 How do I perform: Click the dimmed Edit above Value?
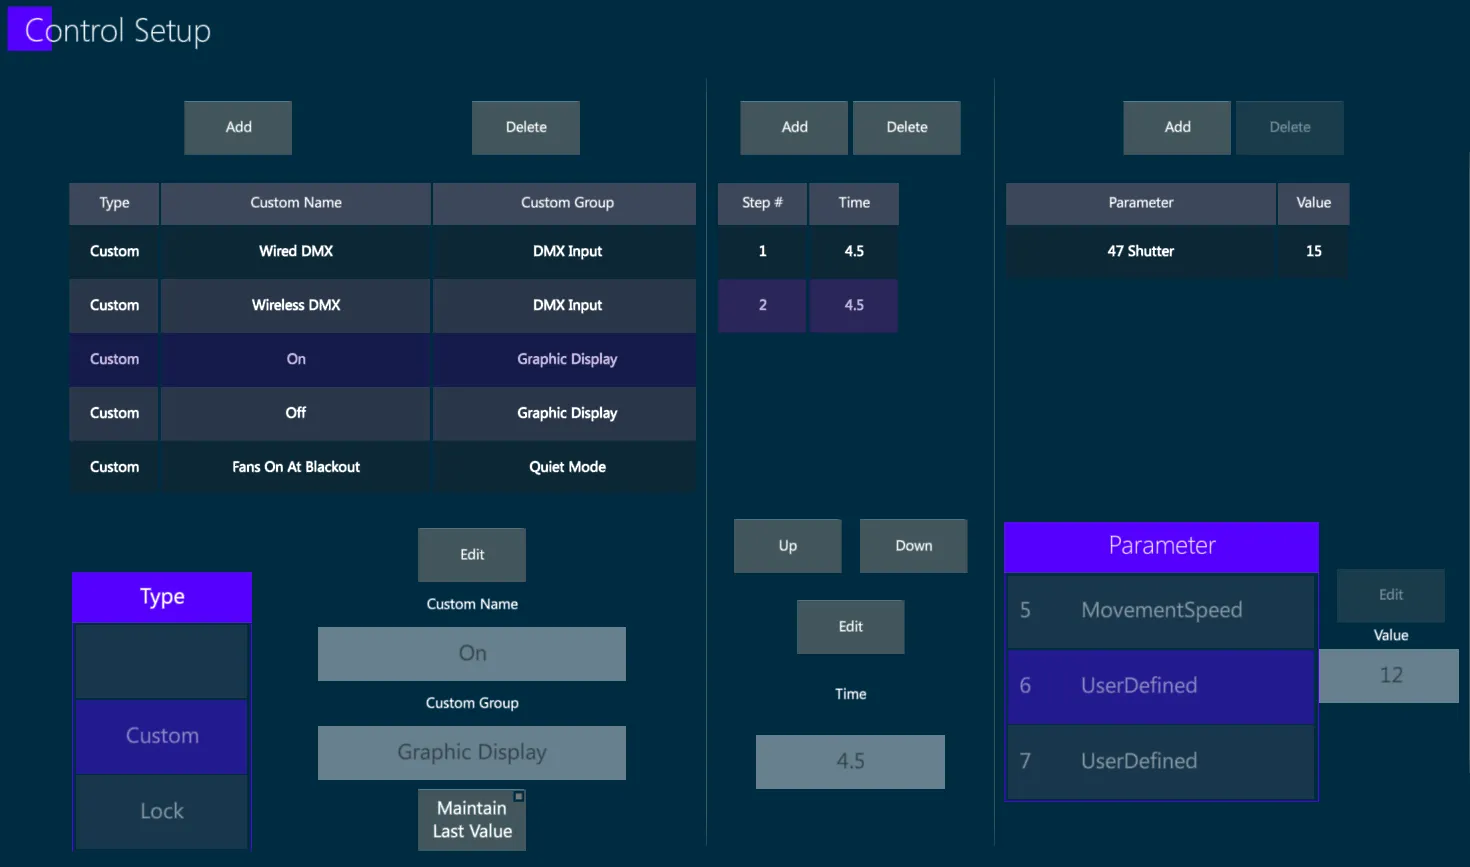1391,595
